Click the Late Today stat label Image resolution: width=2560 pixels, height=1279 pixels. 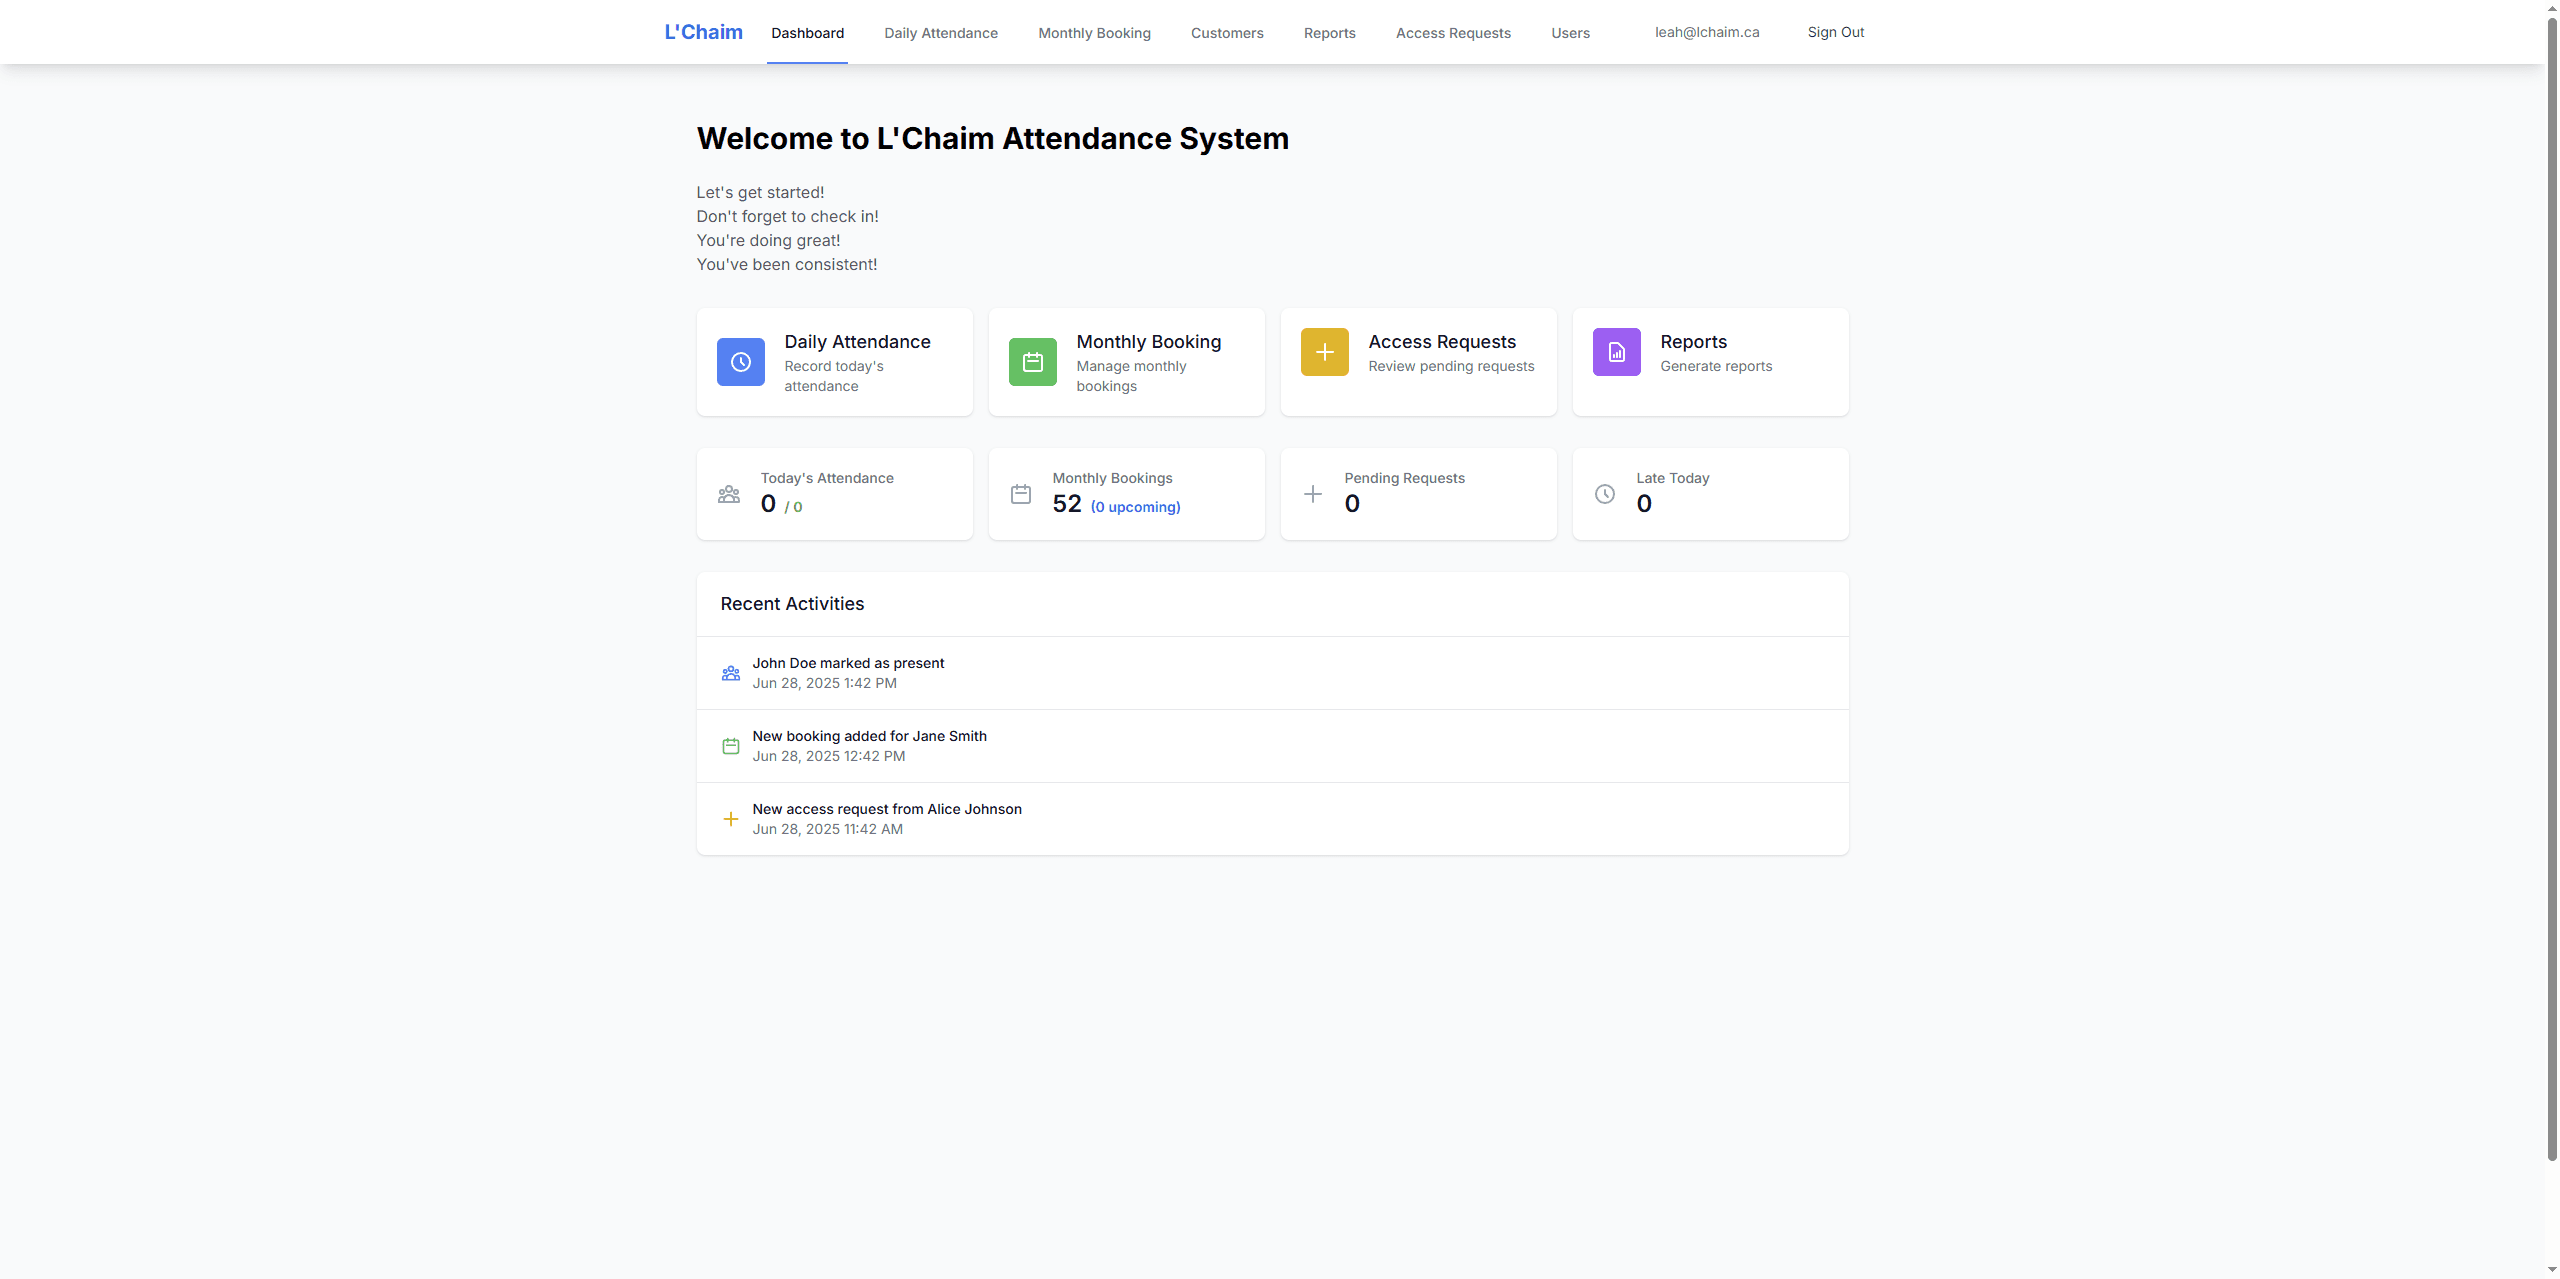point(1673,478)
